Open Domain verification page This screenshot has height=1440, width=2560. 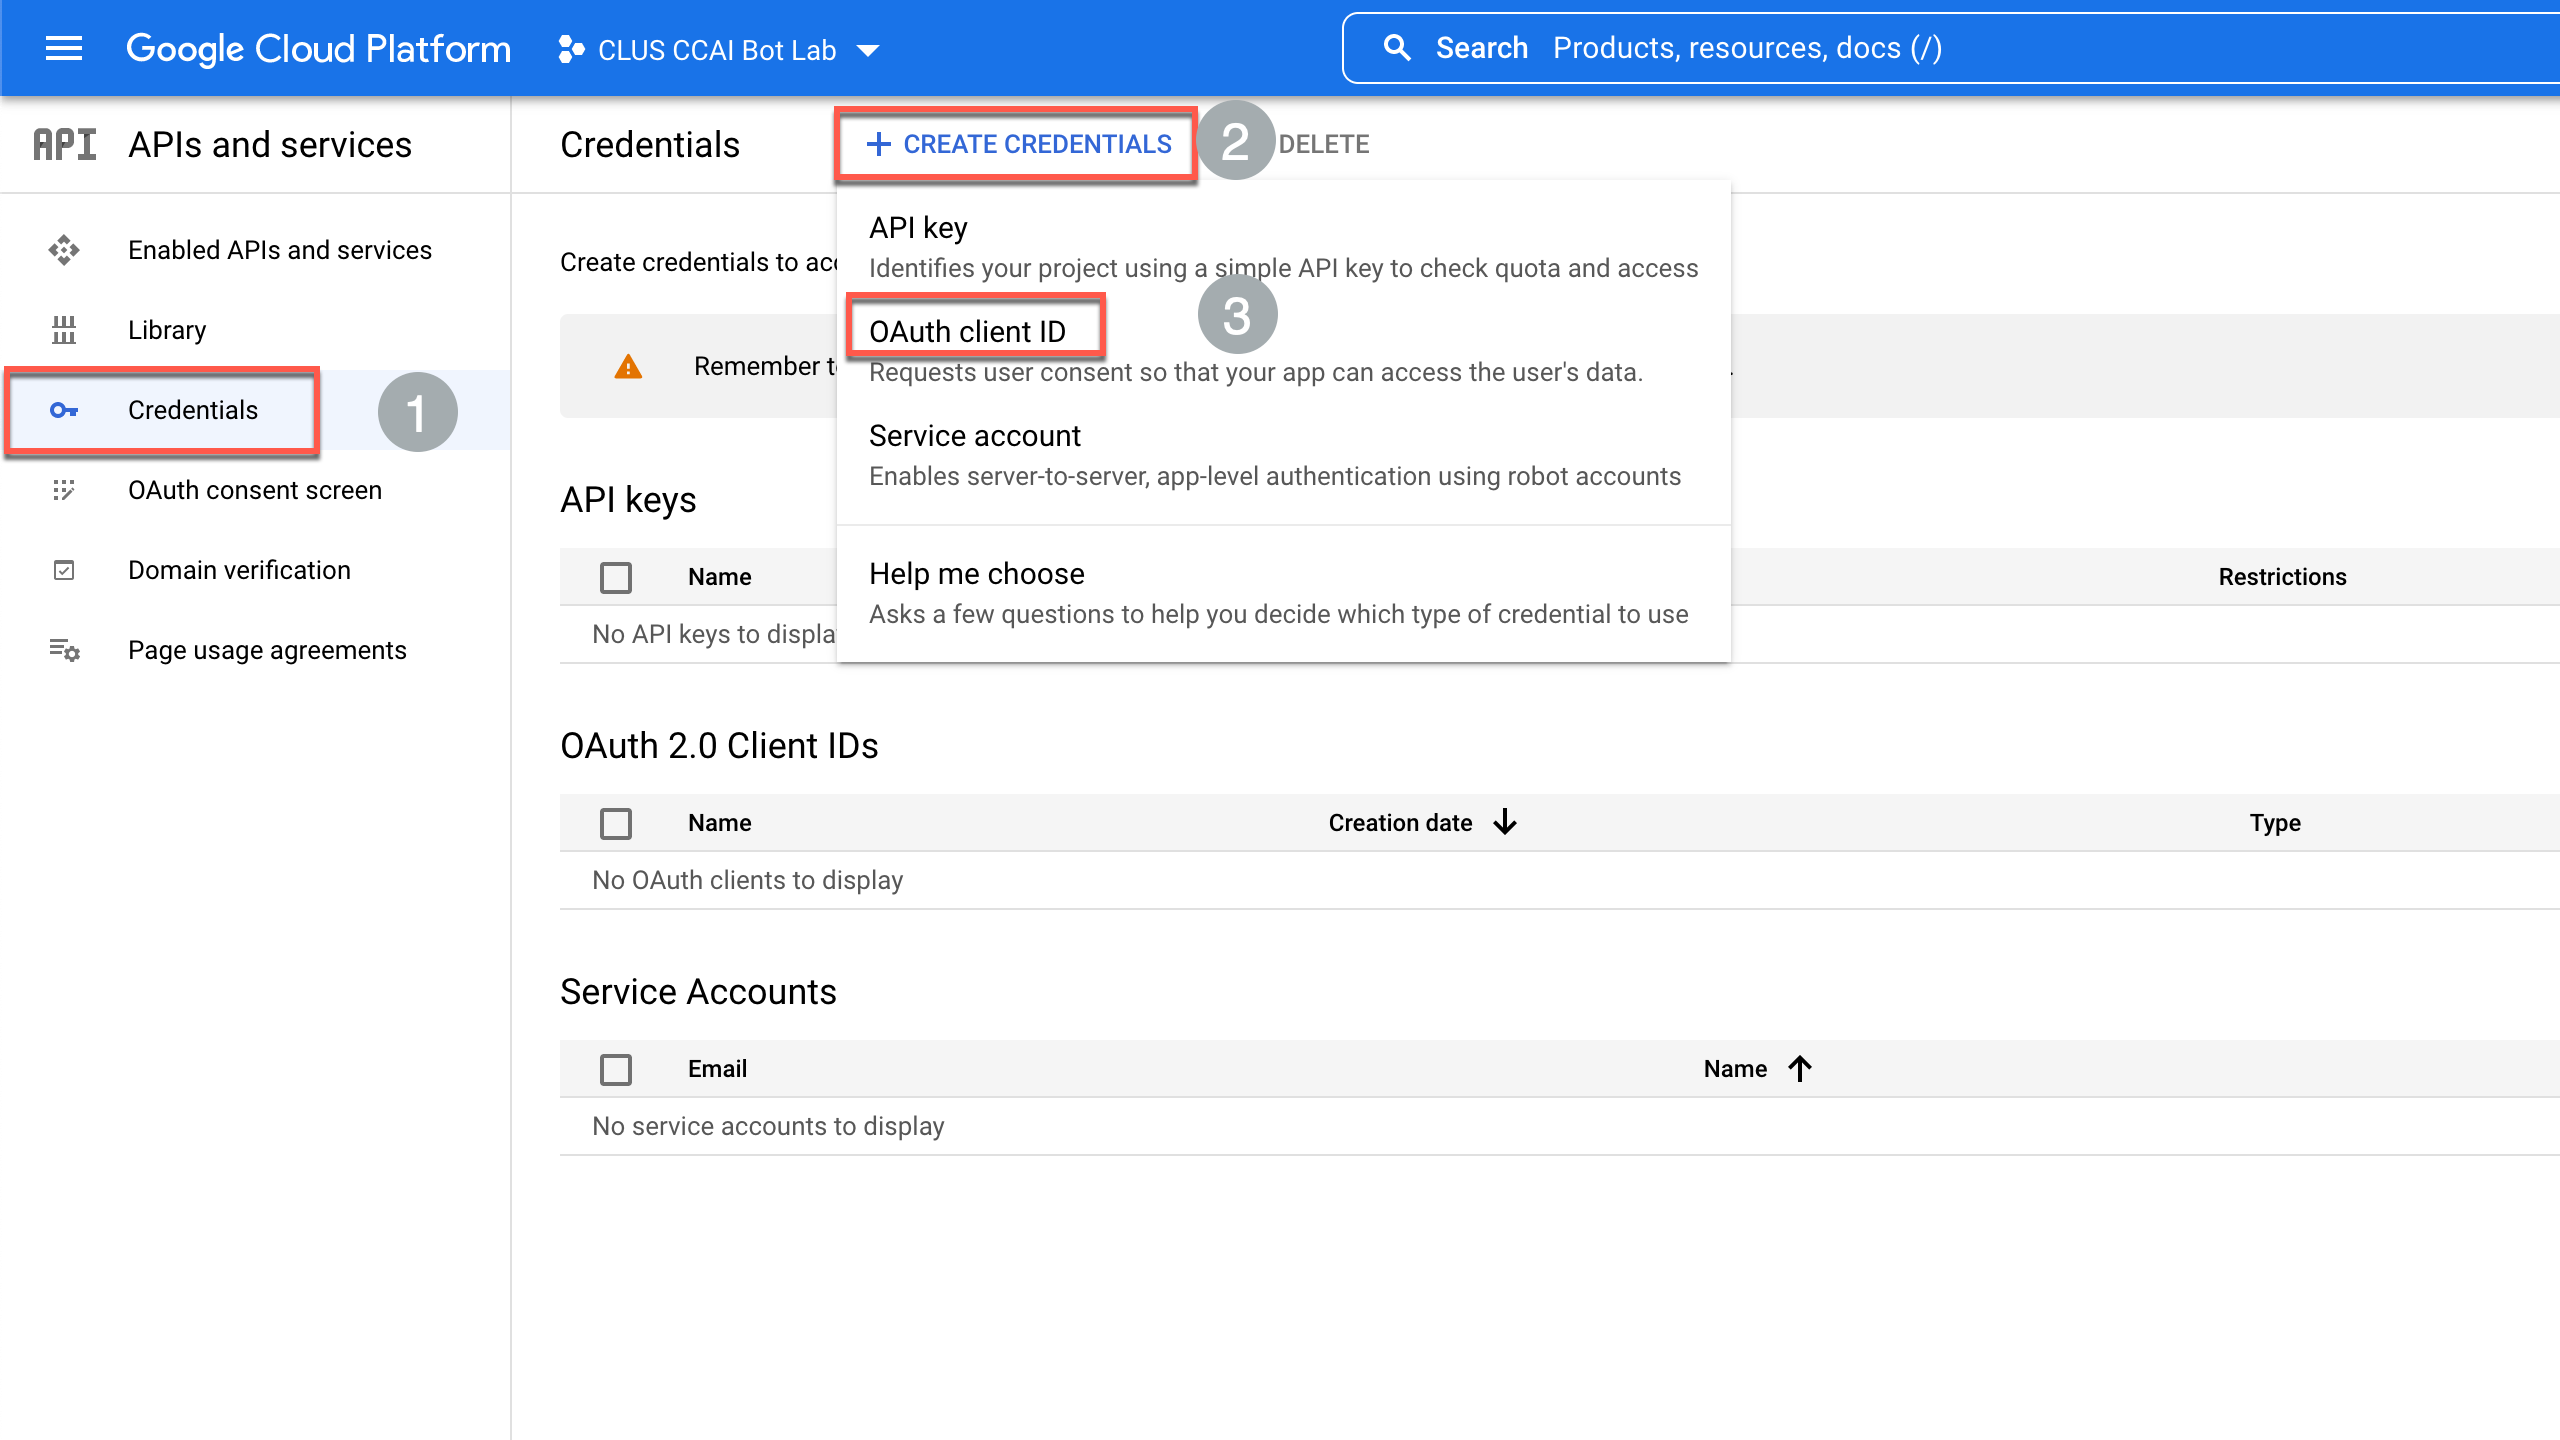[239, 570]
